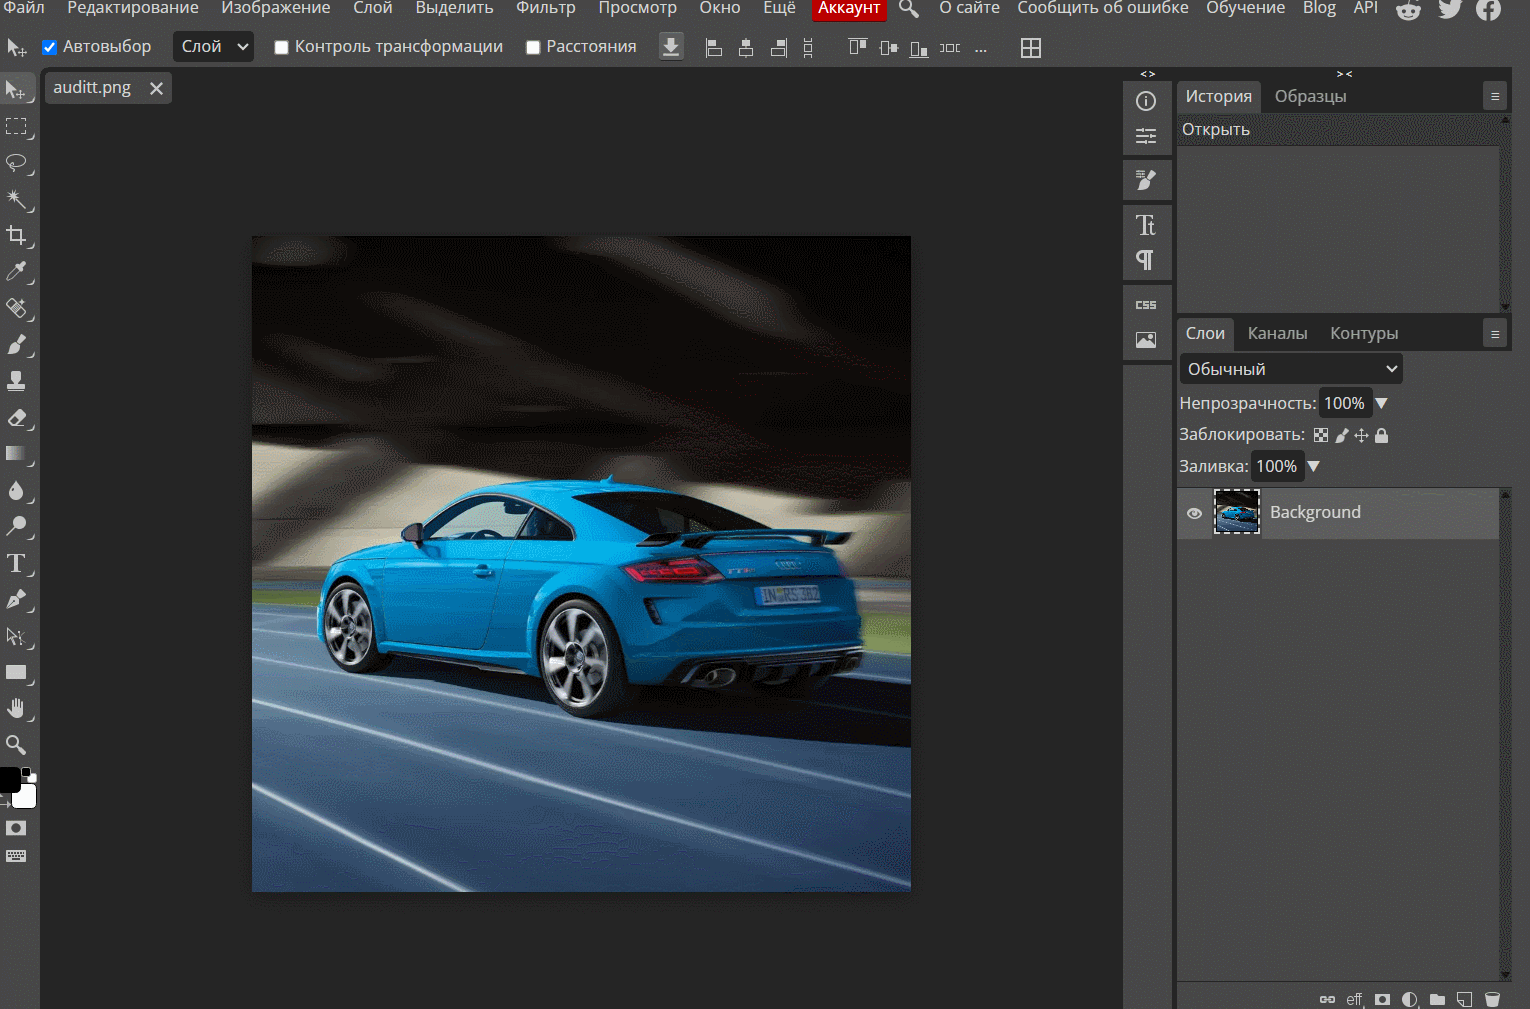The image size is (1530, 1009).
Task: Hide the Background layer with eye icon
Action: [1194, 513]
